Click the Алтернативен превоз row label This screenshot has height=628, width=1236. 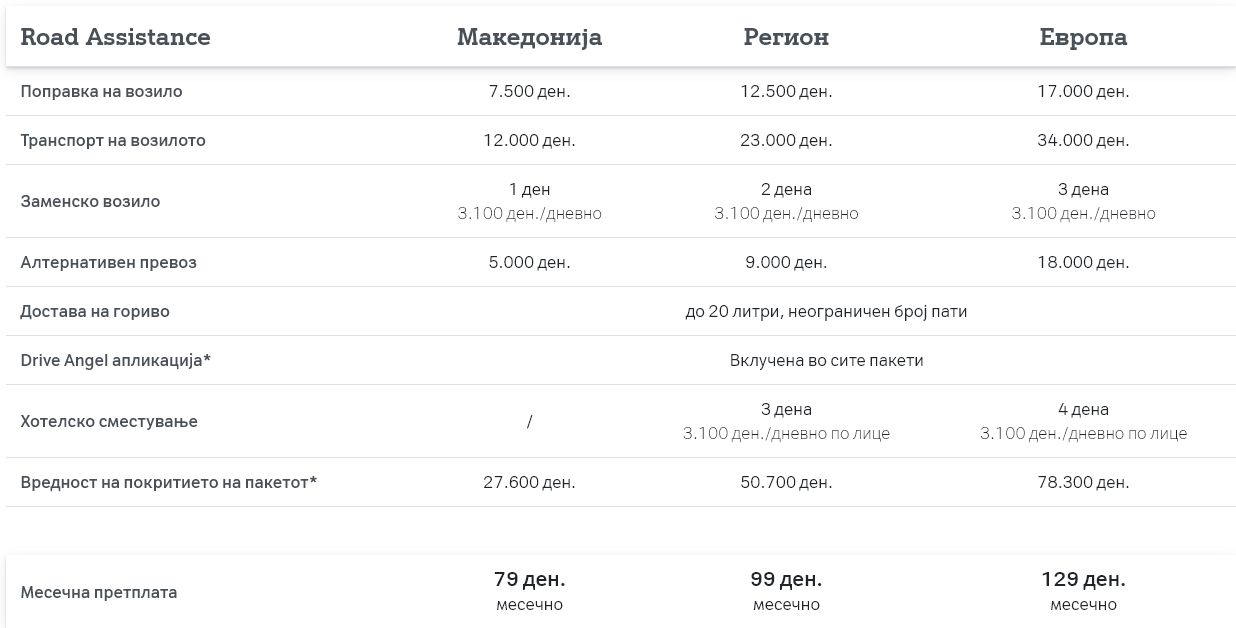point(108,262)
